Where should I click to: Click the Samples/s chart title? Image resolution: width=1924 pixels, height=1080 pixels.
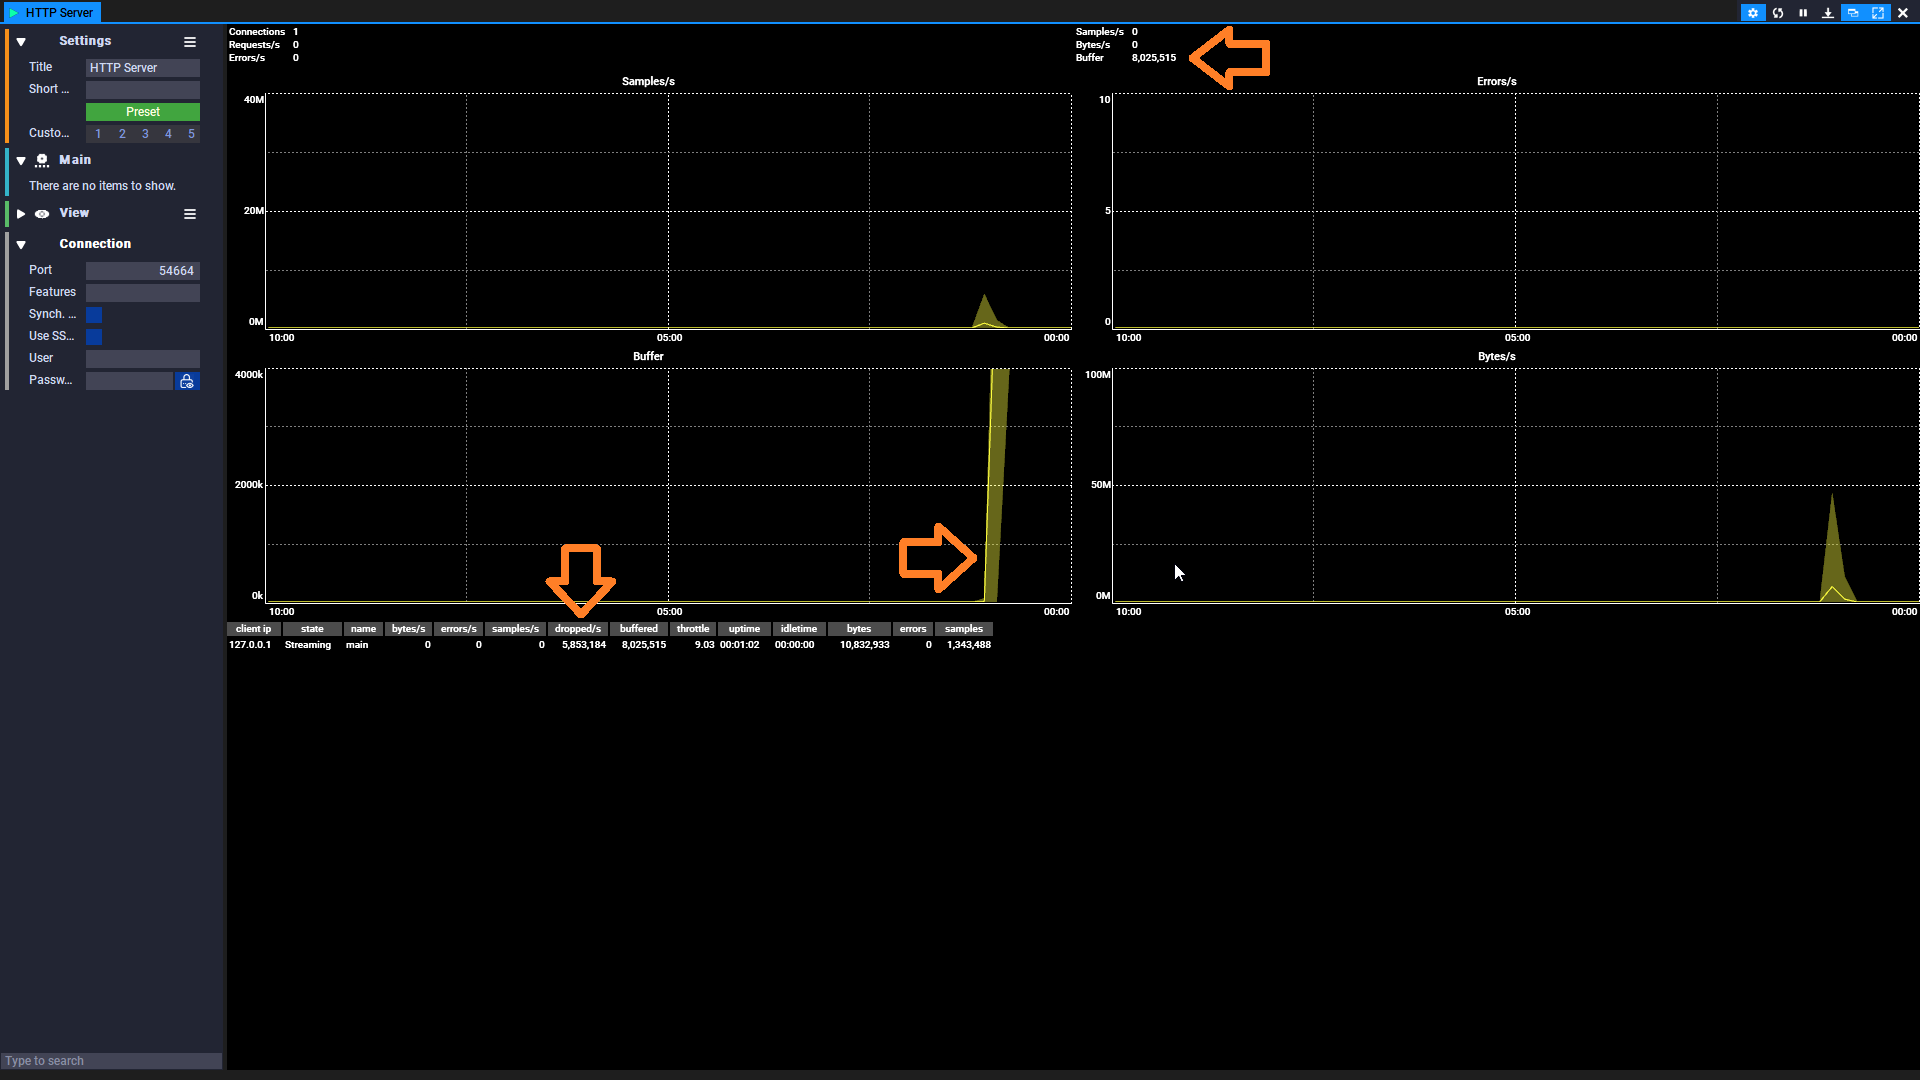coord(649,82)
